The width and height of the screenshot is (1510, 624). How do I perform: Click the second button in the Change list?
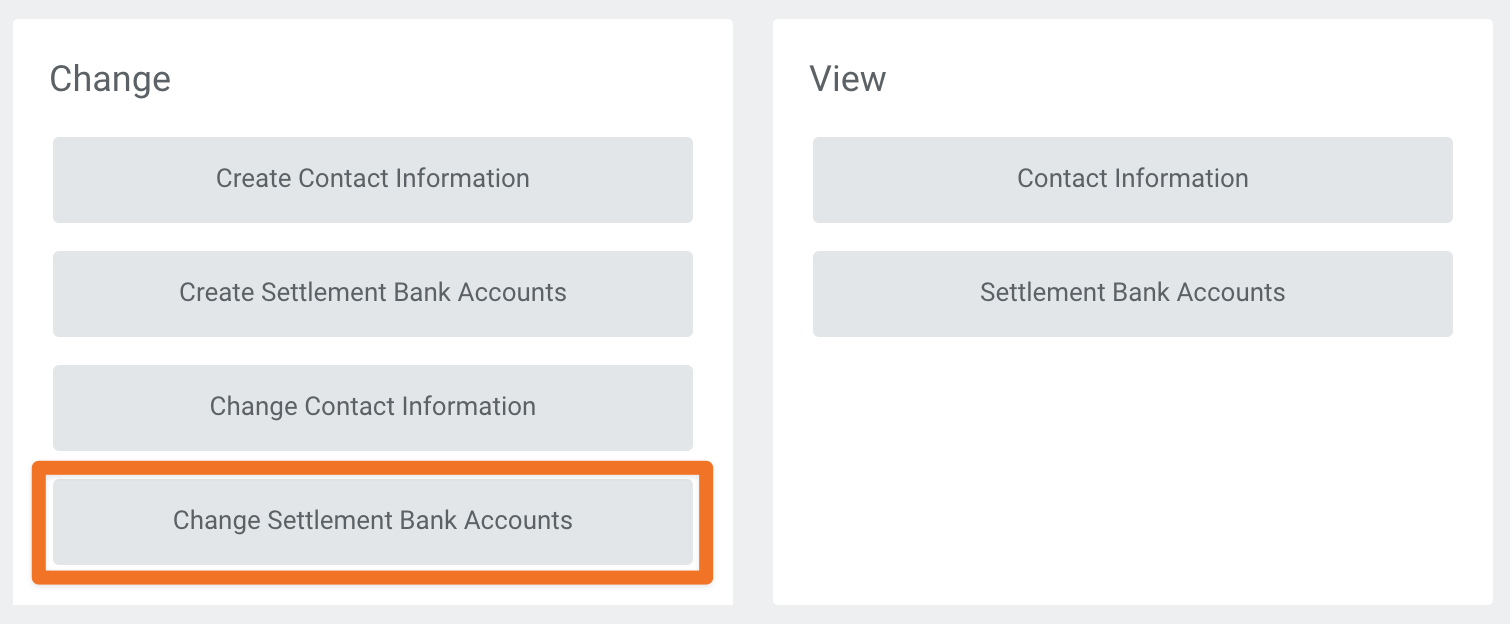(x=372, y=293)
